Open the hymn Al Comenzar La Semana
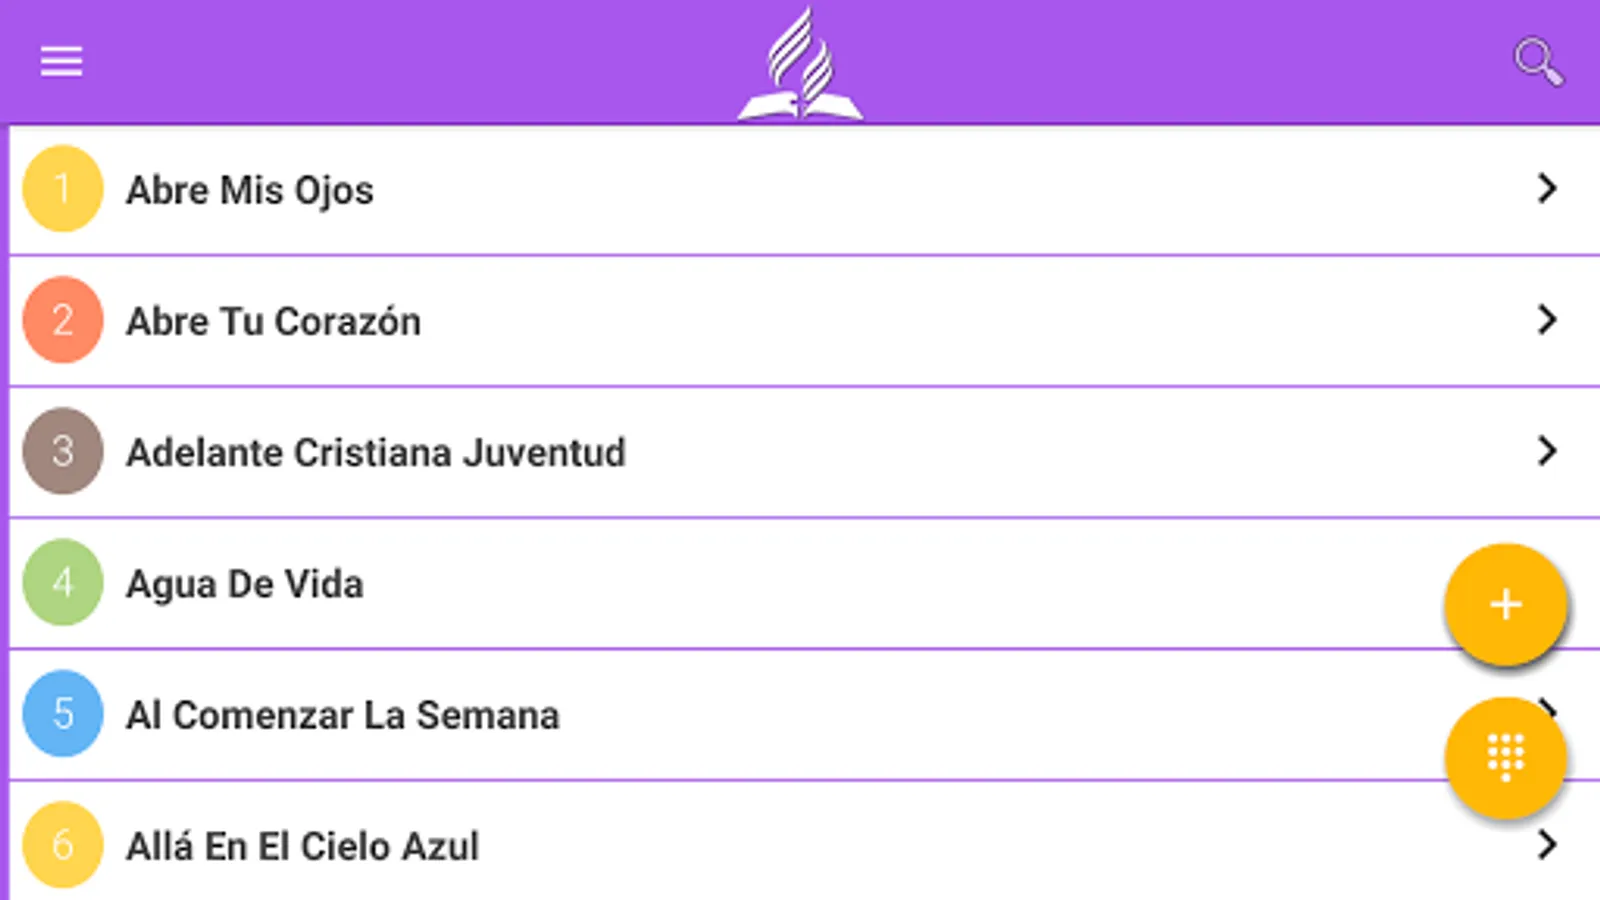Image resolution: width=1600 pixels, height=900 pixels. [342, 715]
